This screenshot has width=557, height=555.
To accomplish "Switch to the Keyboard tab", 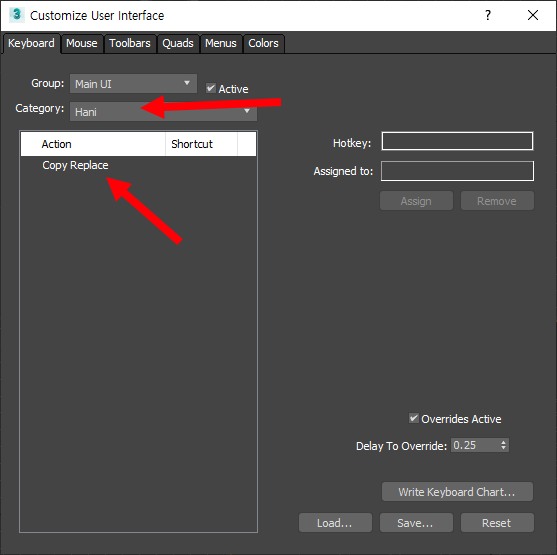I will pos(31,43).
